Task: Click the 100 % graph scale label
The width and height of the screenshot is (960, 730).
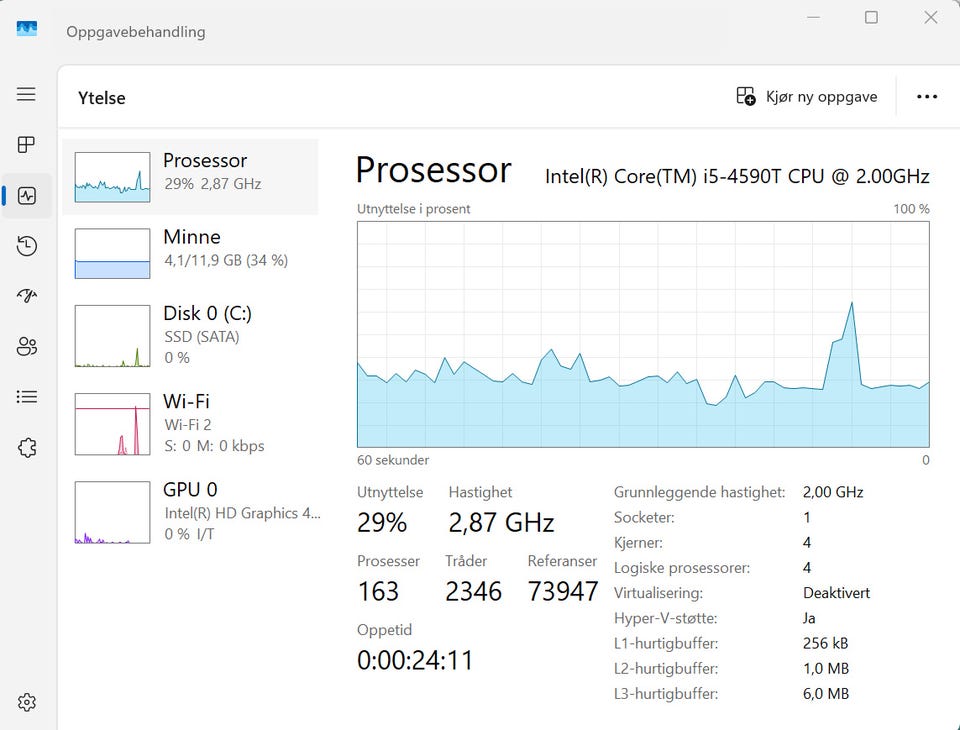Action: pyautogui.click(x=911, y=209)
